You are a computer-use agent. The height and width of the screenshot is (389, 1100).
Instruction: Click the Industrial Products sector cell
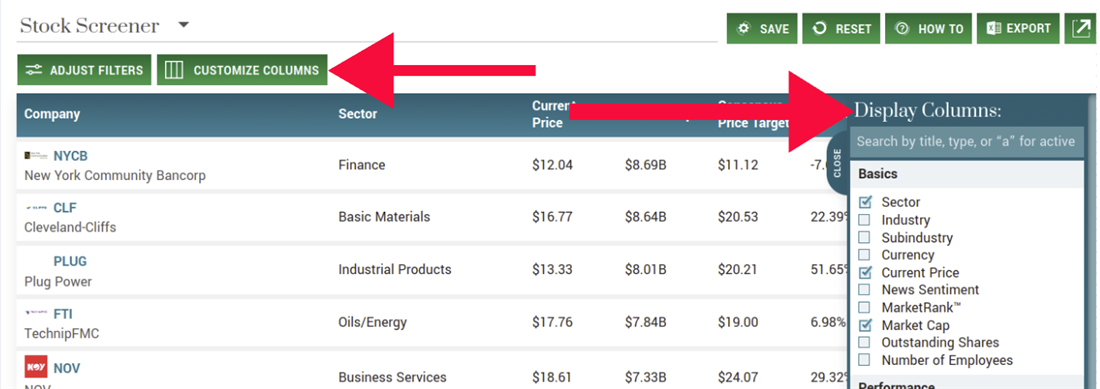coord(395,270)
